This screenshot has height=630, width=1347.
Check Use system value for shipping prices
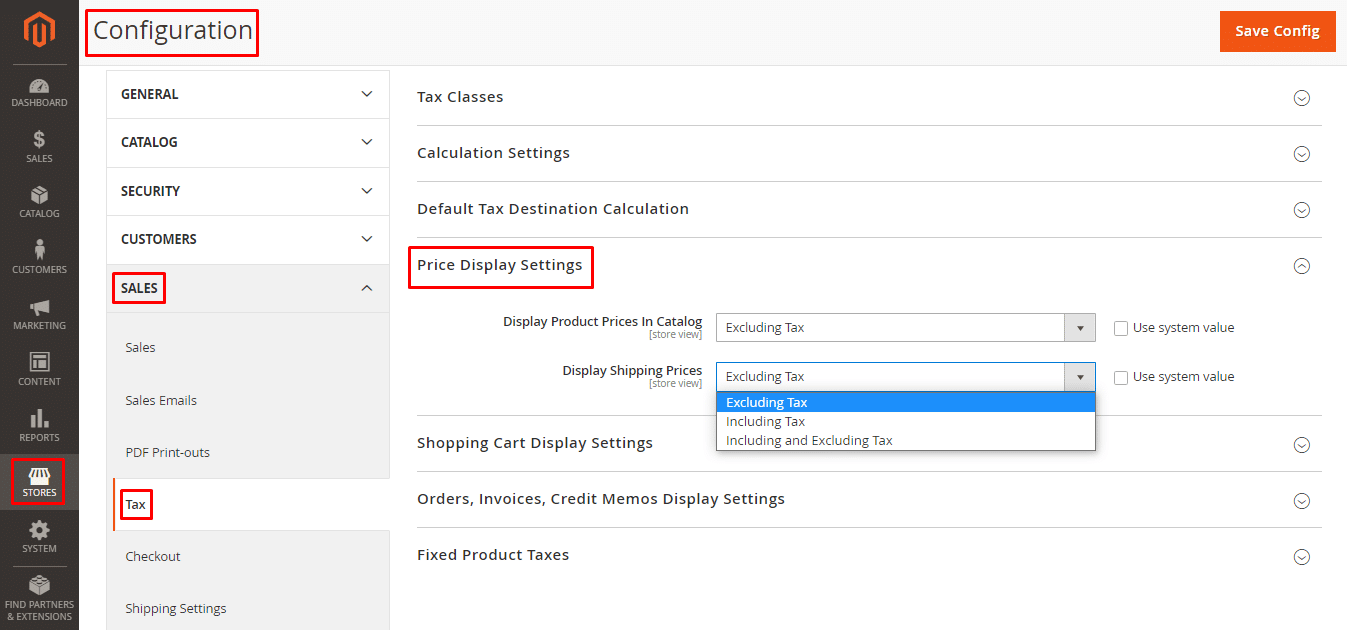[x=1120, y=376]
